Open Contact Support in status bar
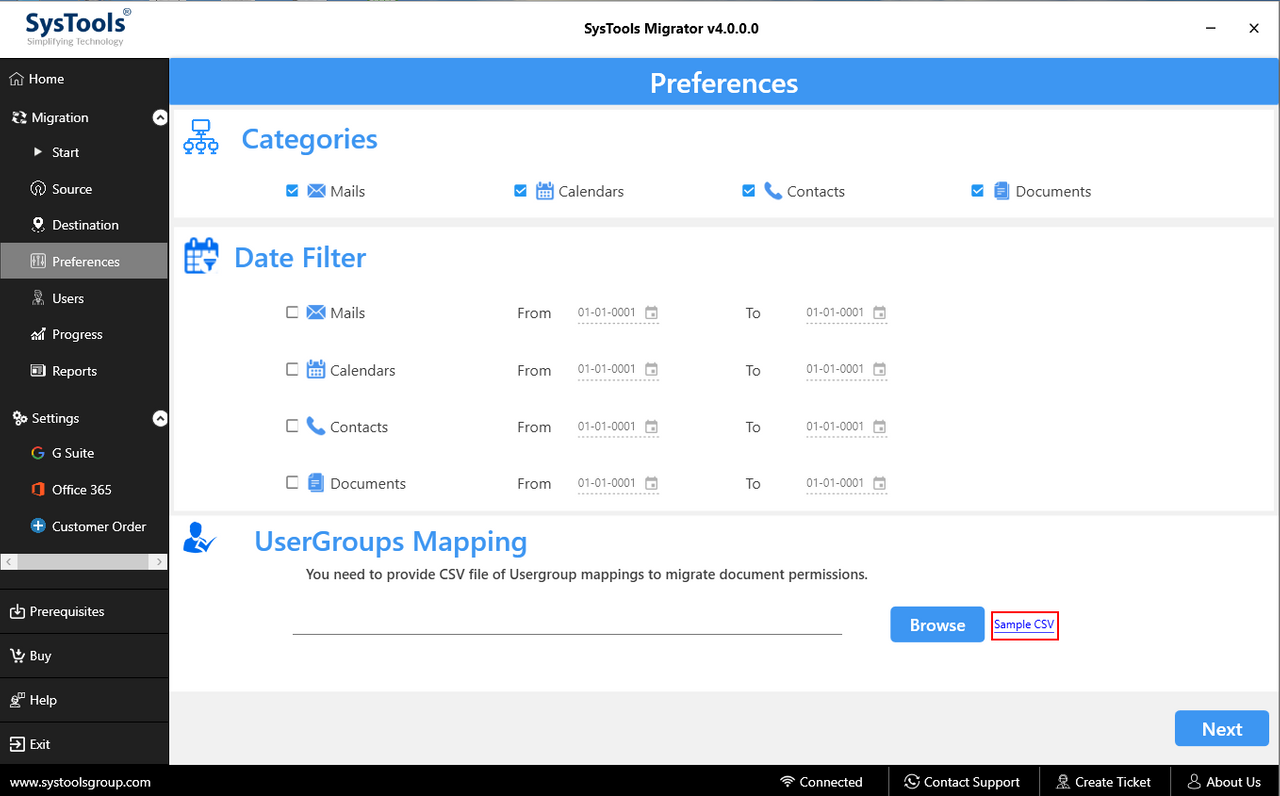 [962, 782]
